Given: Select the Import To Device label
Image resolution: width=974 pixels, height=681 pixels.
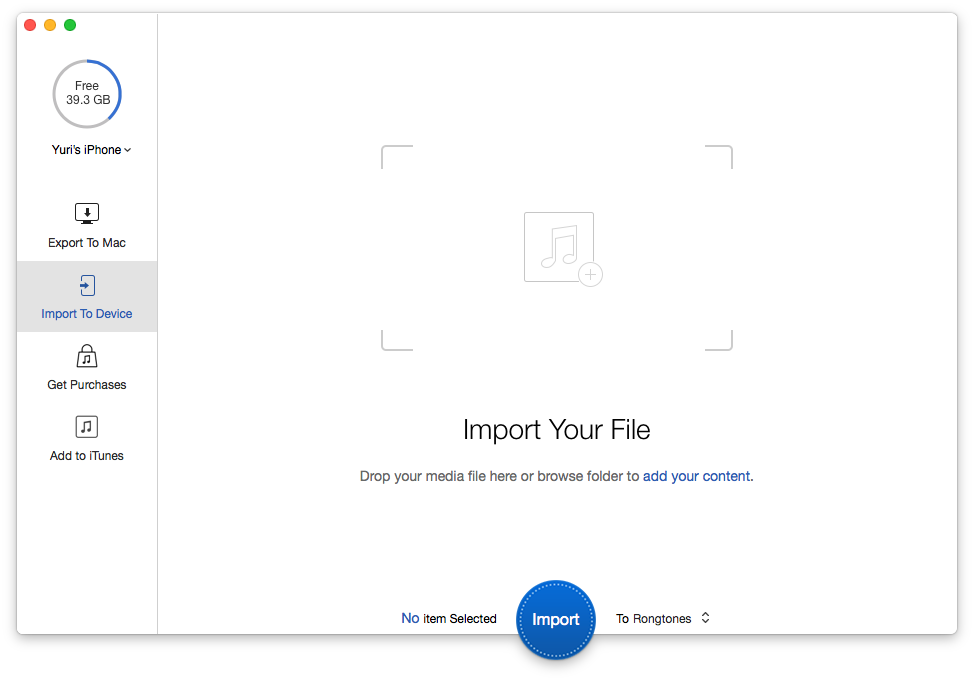Looking at the screenshot, I should click(x=87, y=314).
